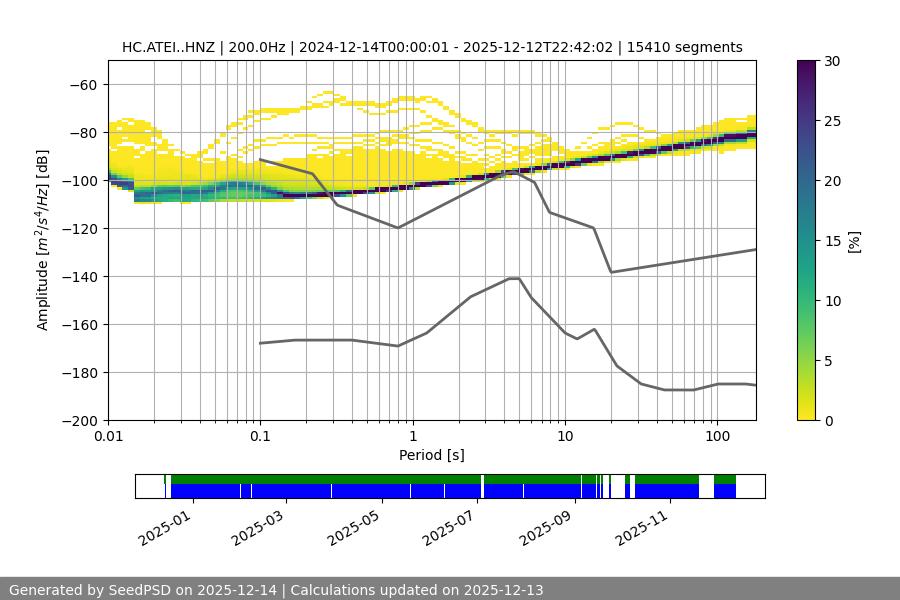The width and height of the screenshot is (900, 600).
Task: Click the 100 tick label on the period axis
Action: point(716,437)
